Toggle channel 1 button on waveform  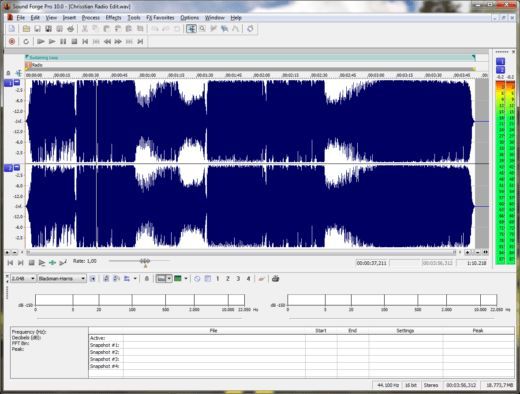[x=8, y=83]
